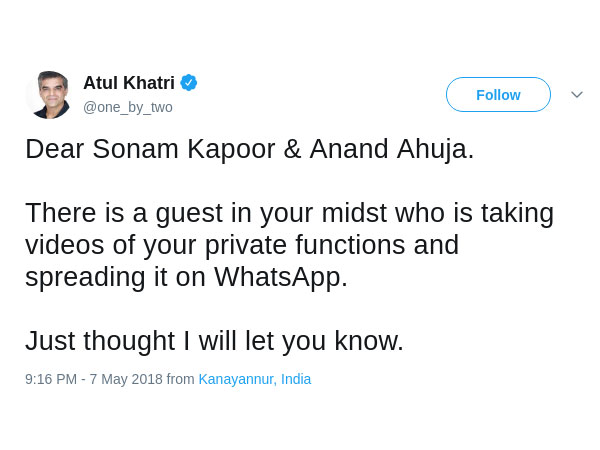Click the blue verified badge icon

point(189,83)
